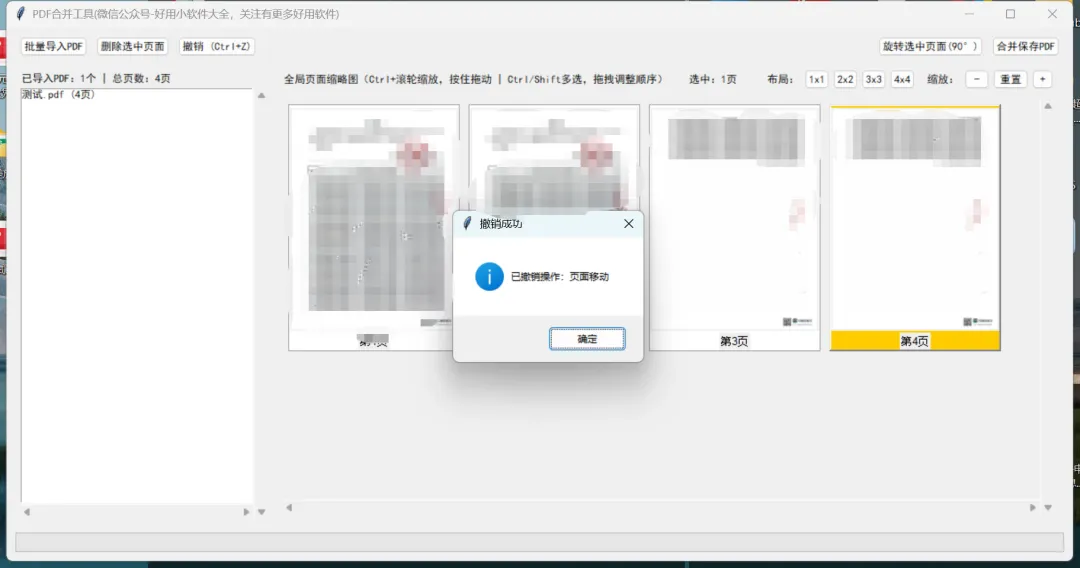Select 3x3 layout
This screenshot has height=568, width=1080.
[873, 79]
